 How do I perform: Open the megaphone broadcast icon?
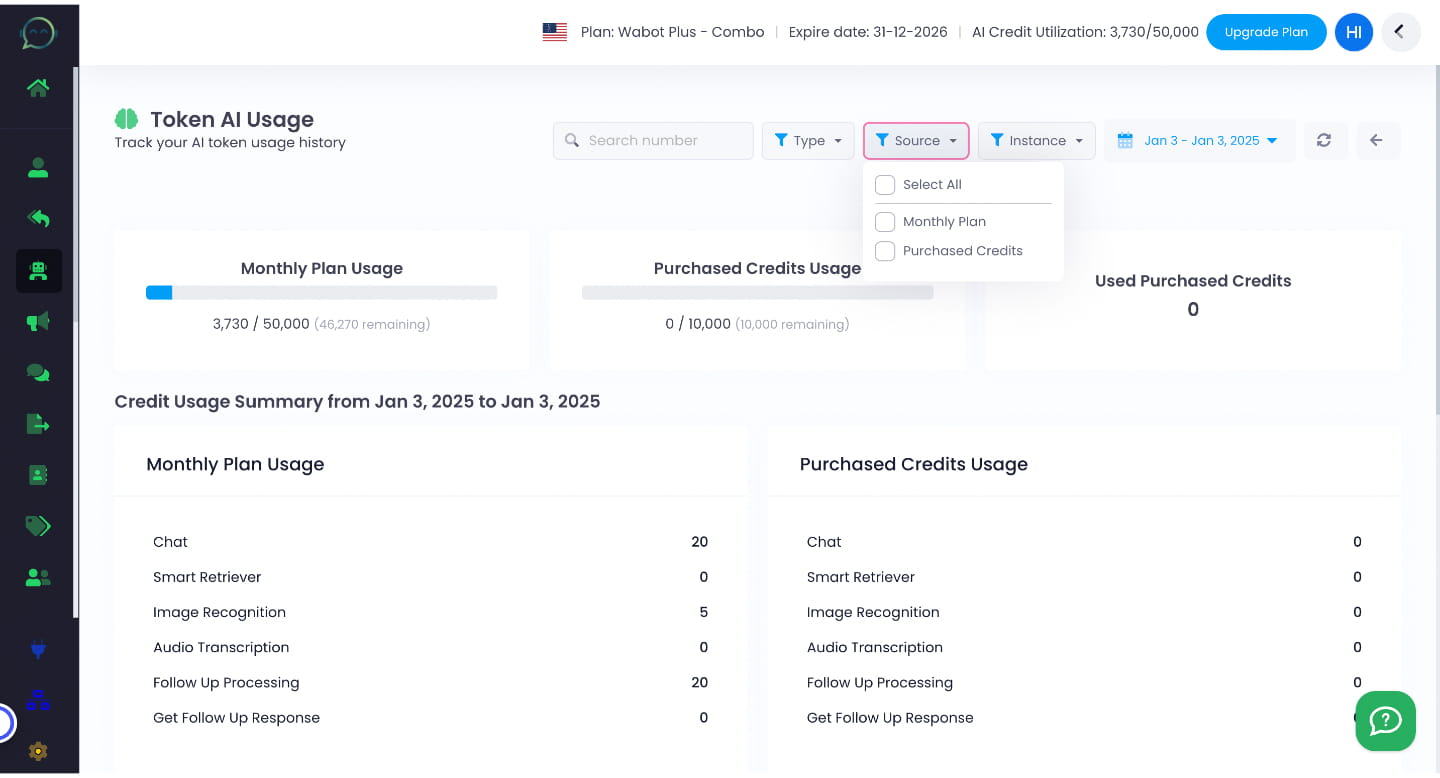pyautogui.click(x=38, y=322)
